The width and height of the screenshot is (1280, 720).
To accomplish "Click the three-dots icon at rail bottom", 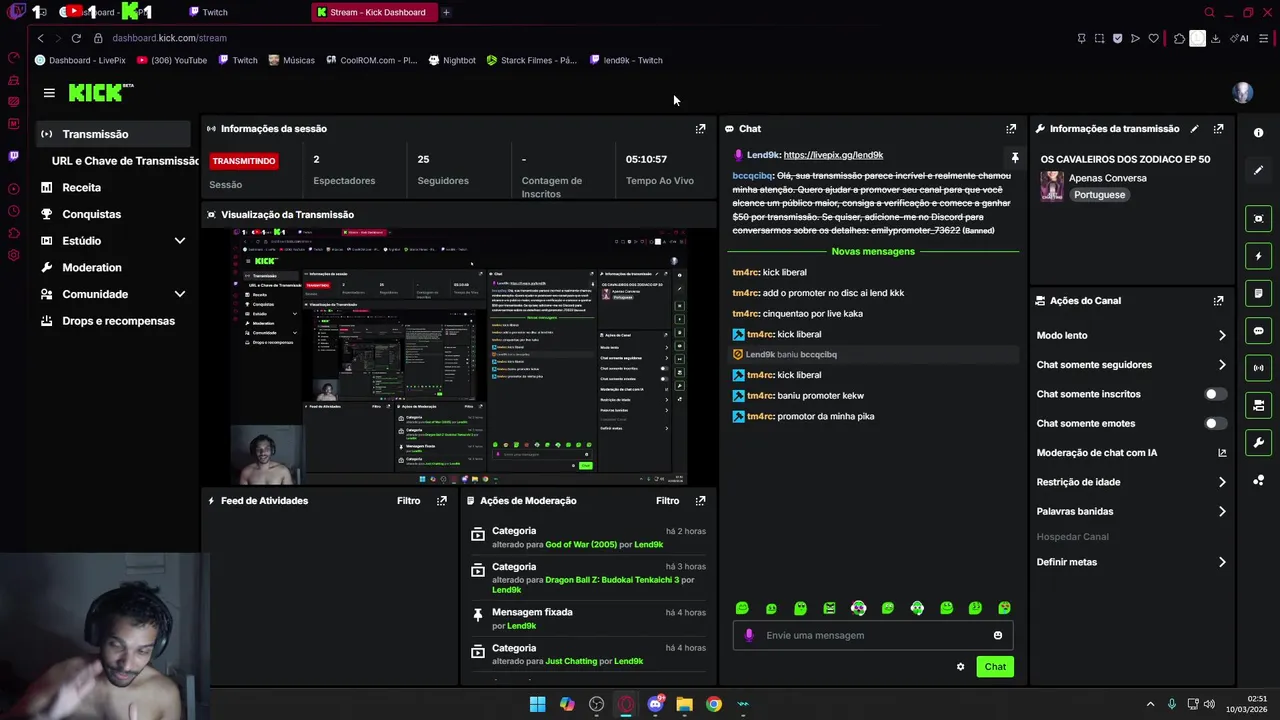I will point(1258,481).
